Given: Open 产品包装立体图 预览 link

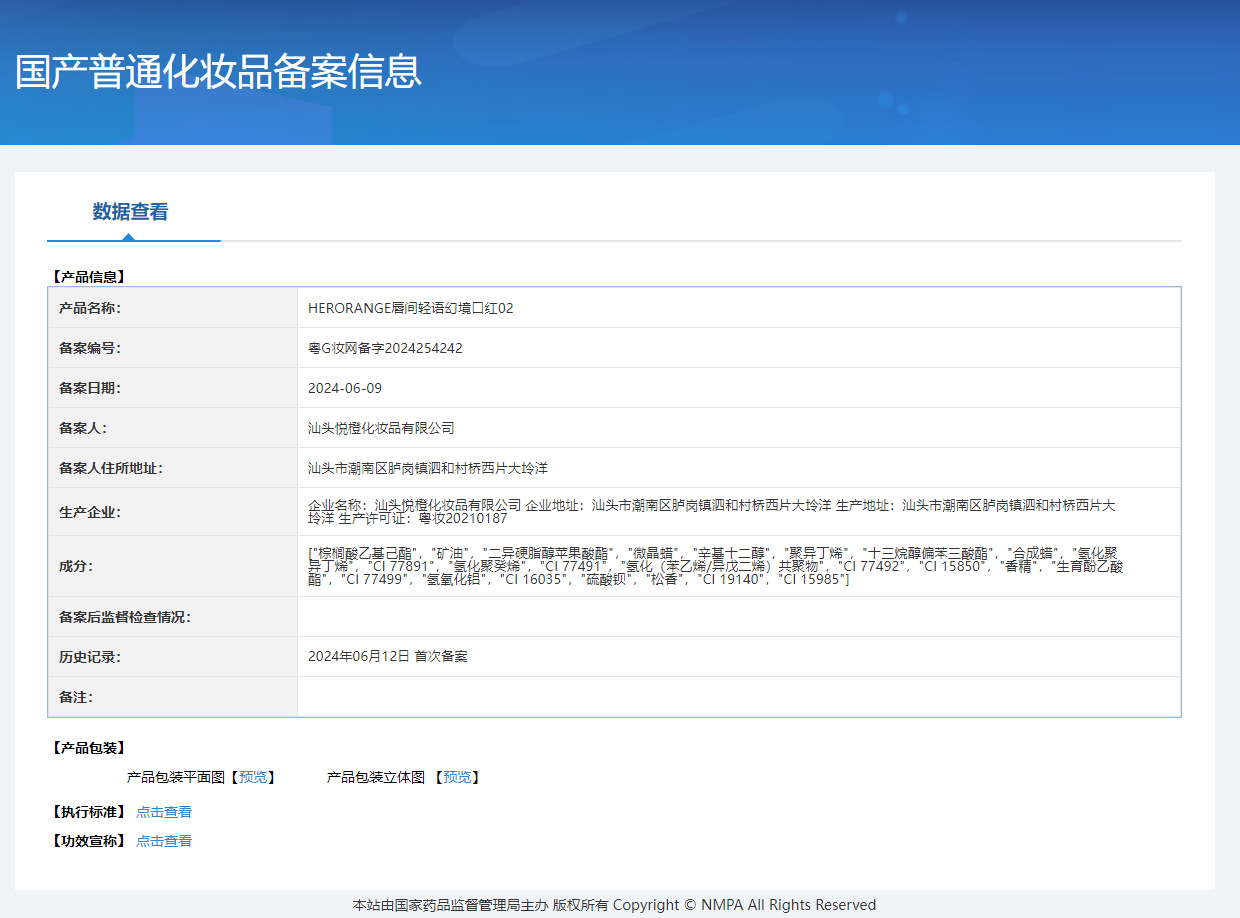Looking at the screenshot, I should pos(457,777).
